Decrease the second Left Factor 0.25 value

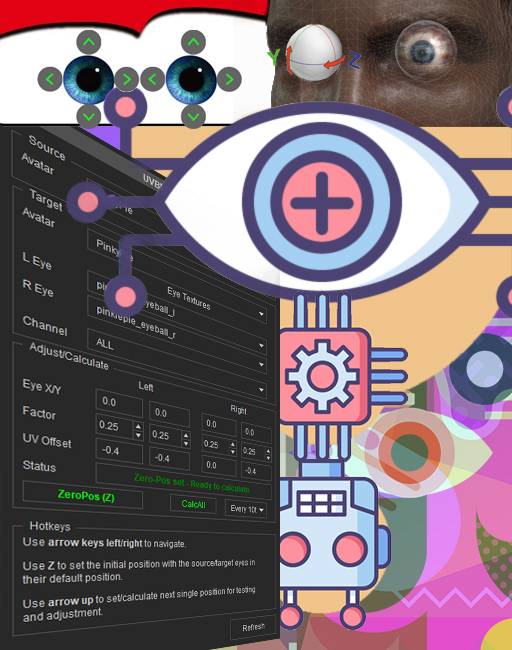(186, 444)
